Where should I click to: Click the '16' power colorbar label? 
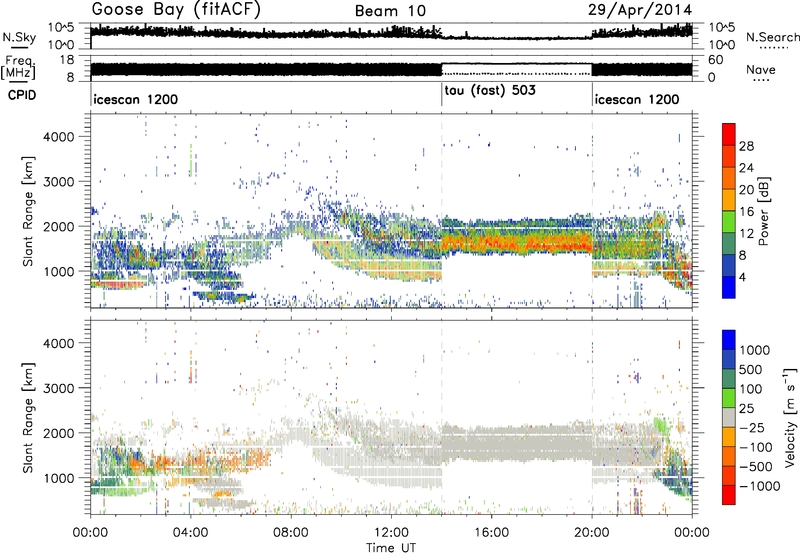(x=746, y=212)
